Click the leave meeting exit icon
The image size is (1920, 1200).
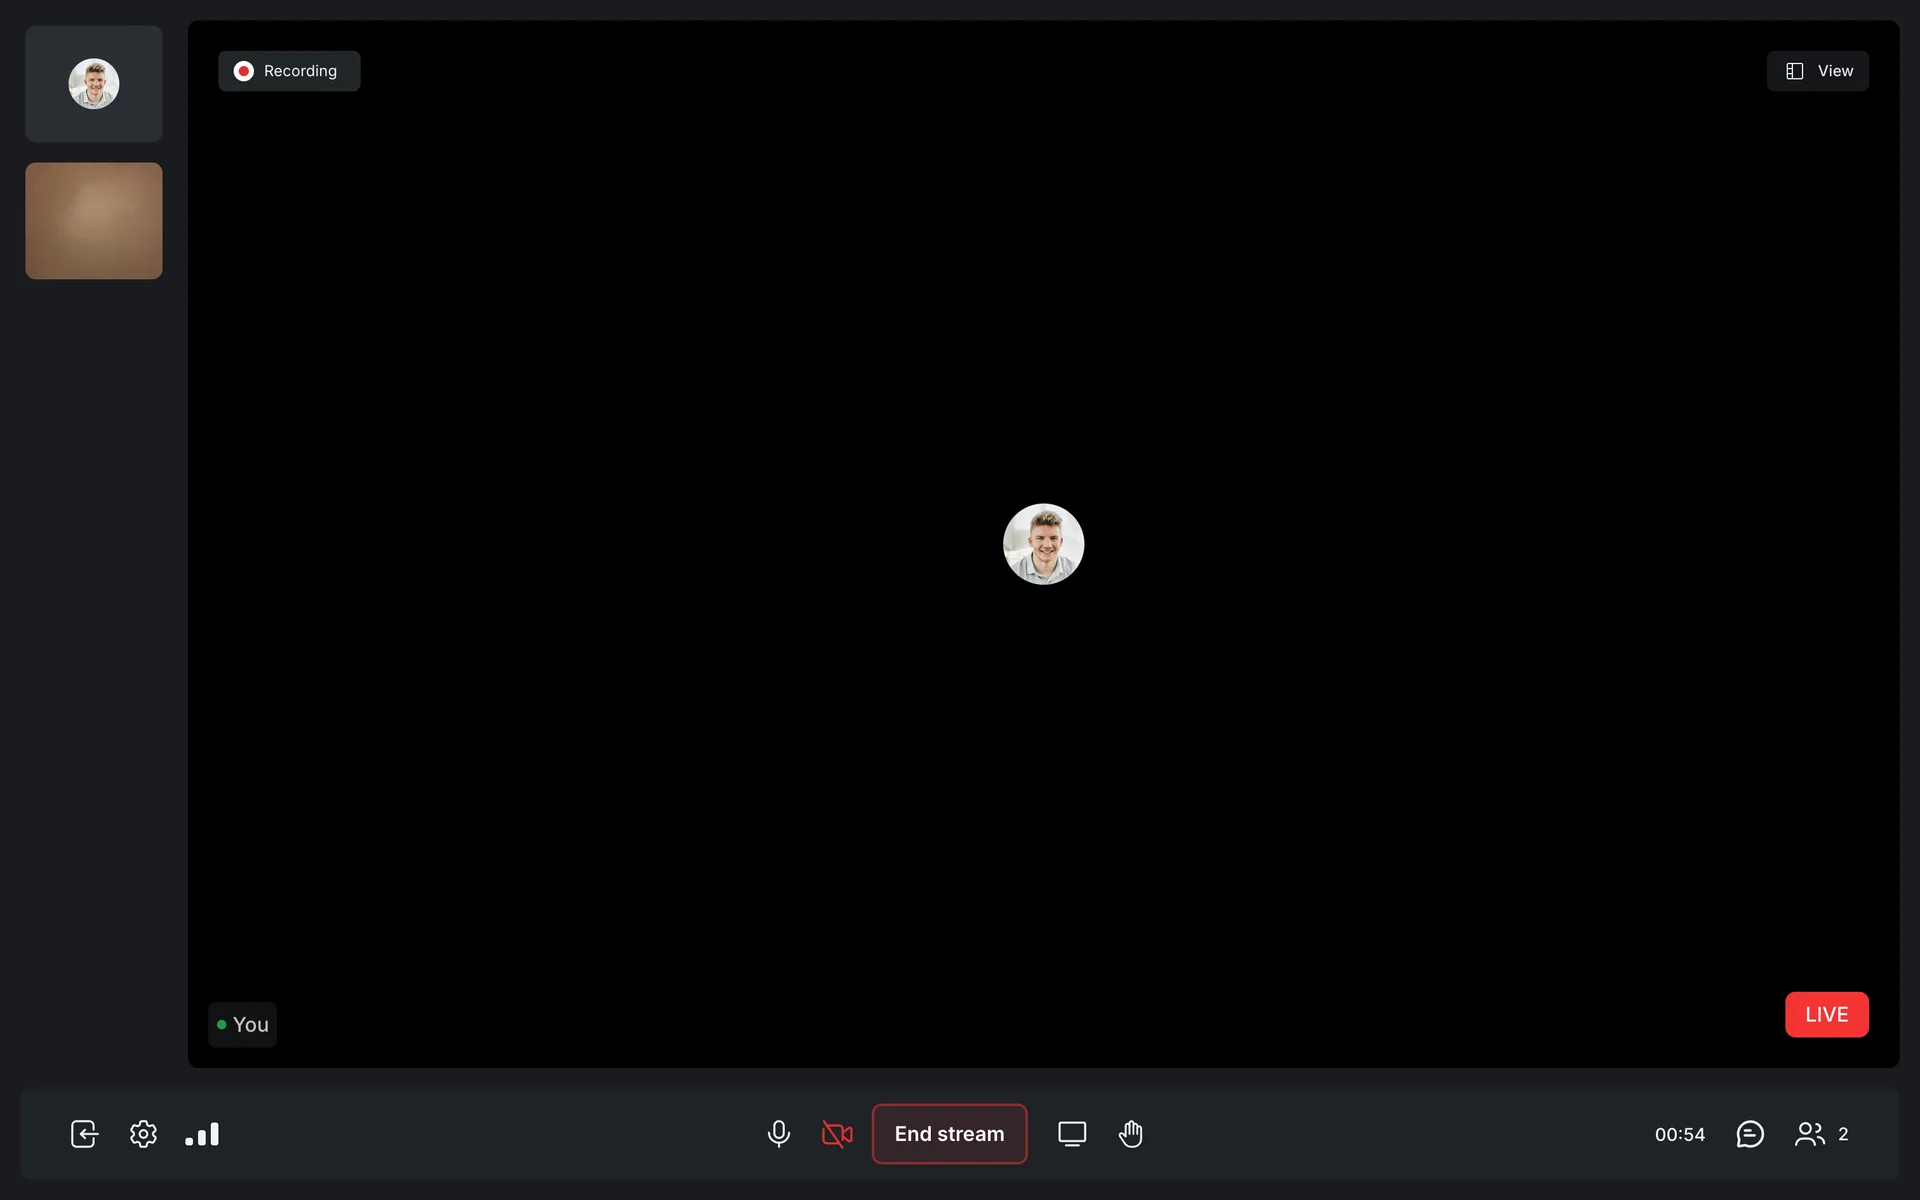[x=84, y=1134]
